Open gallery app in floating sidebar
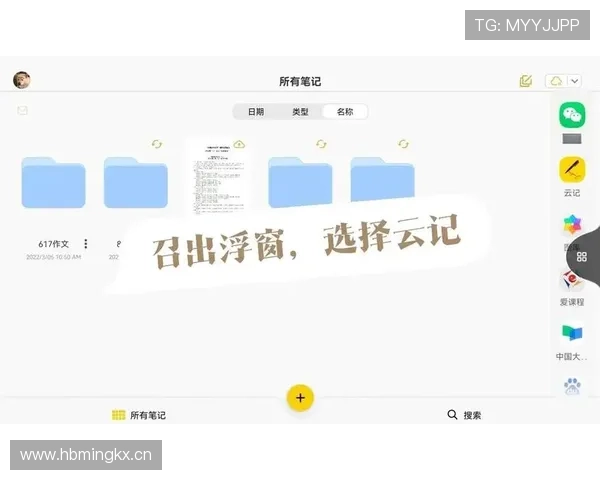Image resolution: width=600 pixels, height=480 pixels. 572,225
